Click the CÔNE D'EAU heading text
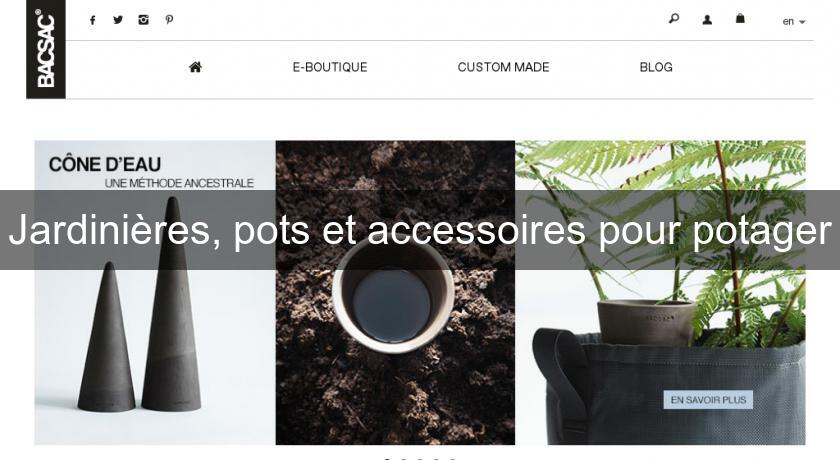 [105, 164]
